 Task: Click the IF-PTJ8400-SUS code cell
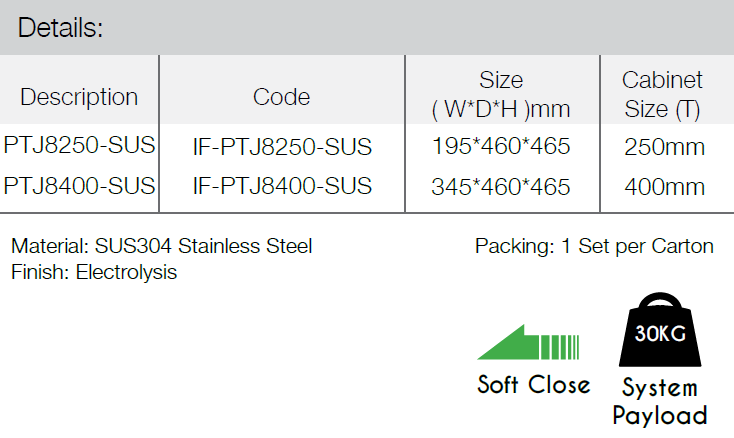282,186
